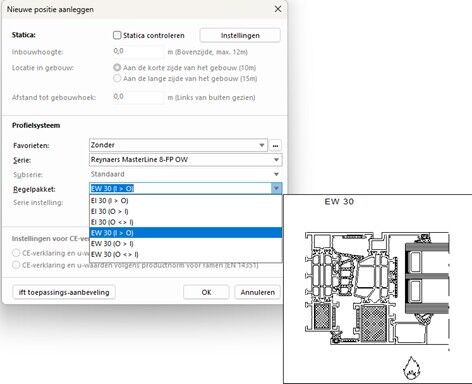Image resolution: width=472 pixels, height=384 pixels.
Task: Enable the Statica controleren checkbox
Action: pos(117,35)
